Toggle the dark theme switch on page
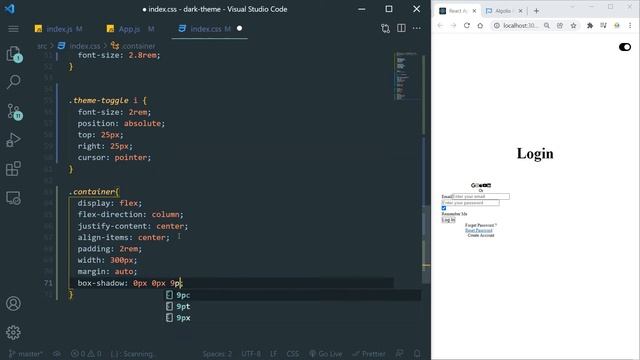Viewport: 640px width, 360px height. 625,47
